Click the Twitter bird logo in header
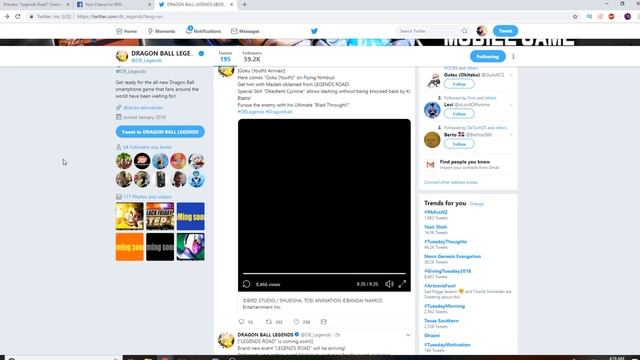This screenshot has height=360, width=640. [314, 31]
